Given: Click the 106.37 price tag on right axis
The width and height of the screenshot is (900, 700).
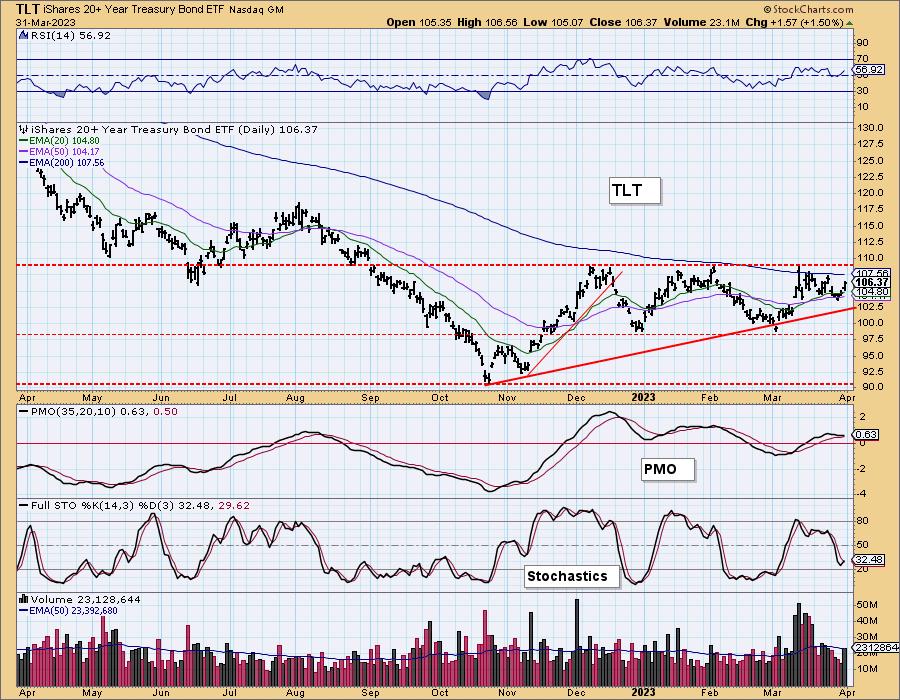Looking at the screenshot, I should click(x=871, y=282).
